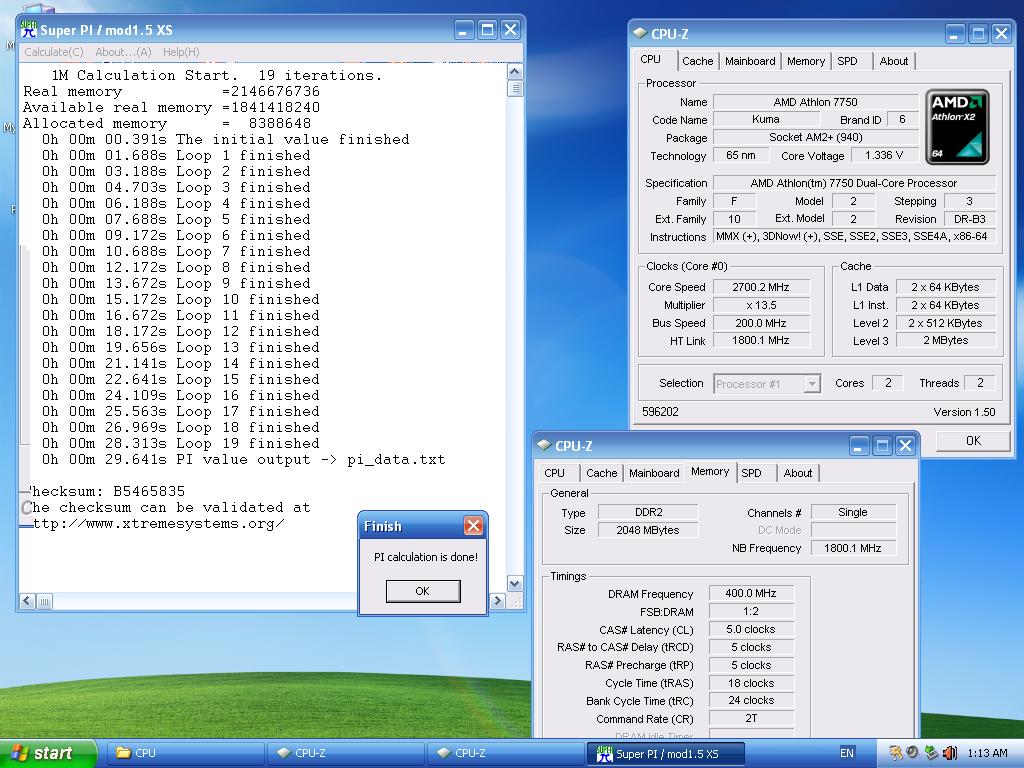Activate first CPU-Z taskbar button
The width and height of the screenshot is (1024, 768).
[345, 753]
